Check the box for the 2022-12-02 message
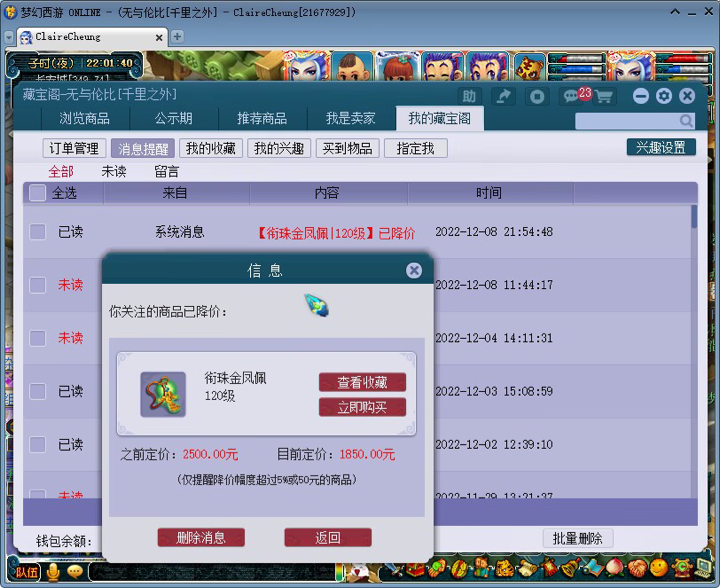 tap(37, 444)
